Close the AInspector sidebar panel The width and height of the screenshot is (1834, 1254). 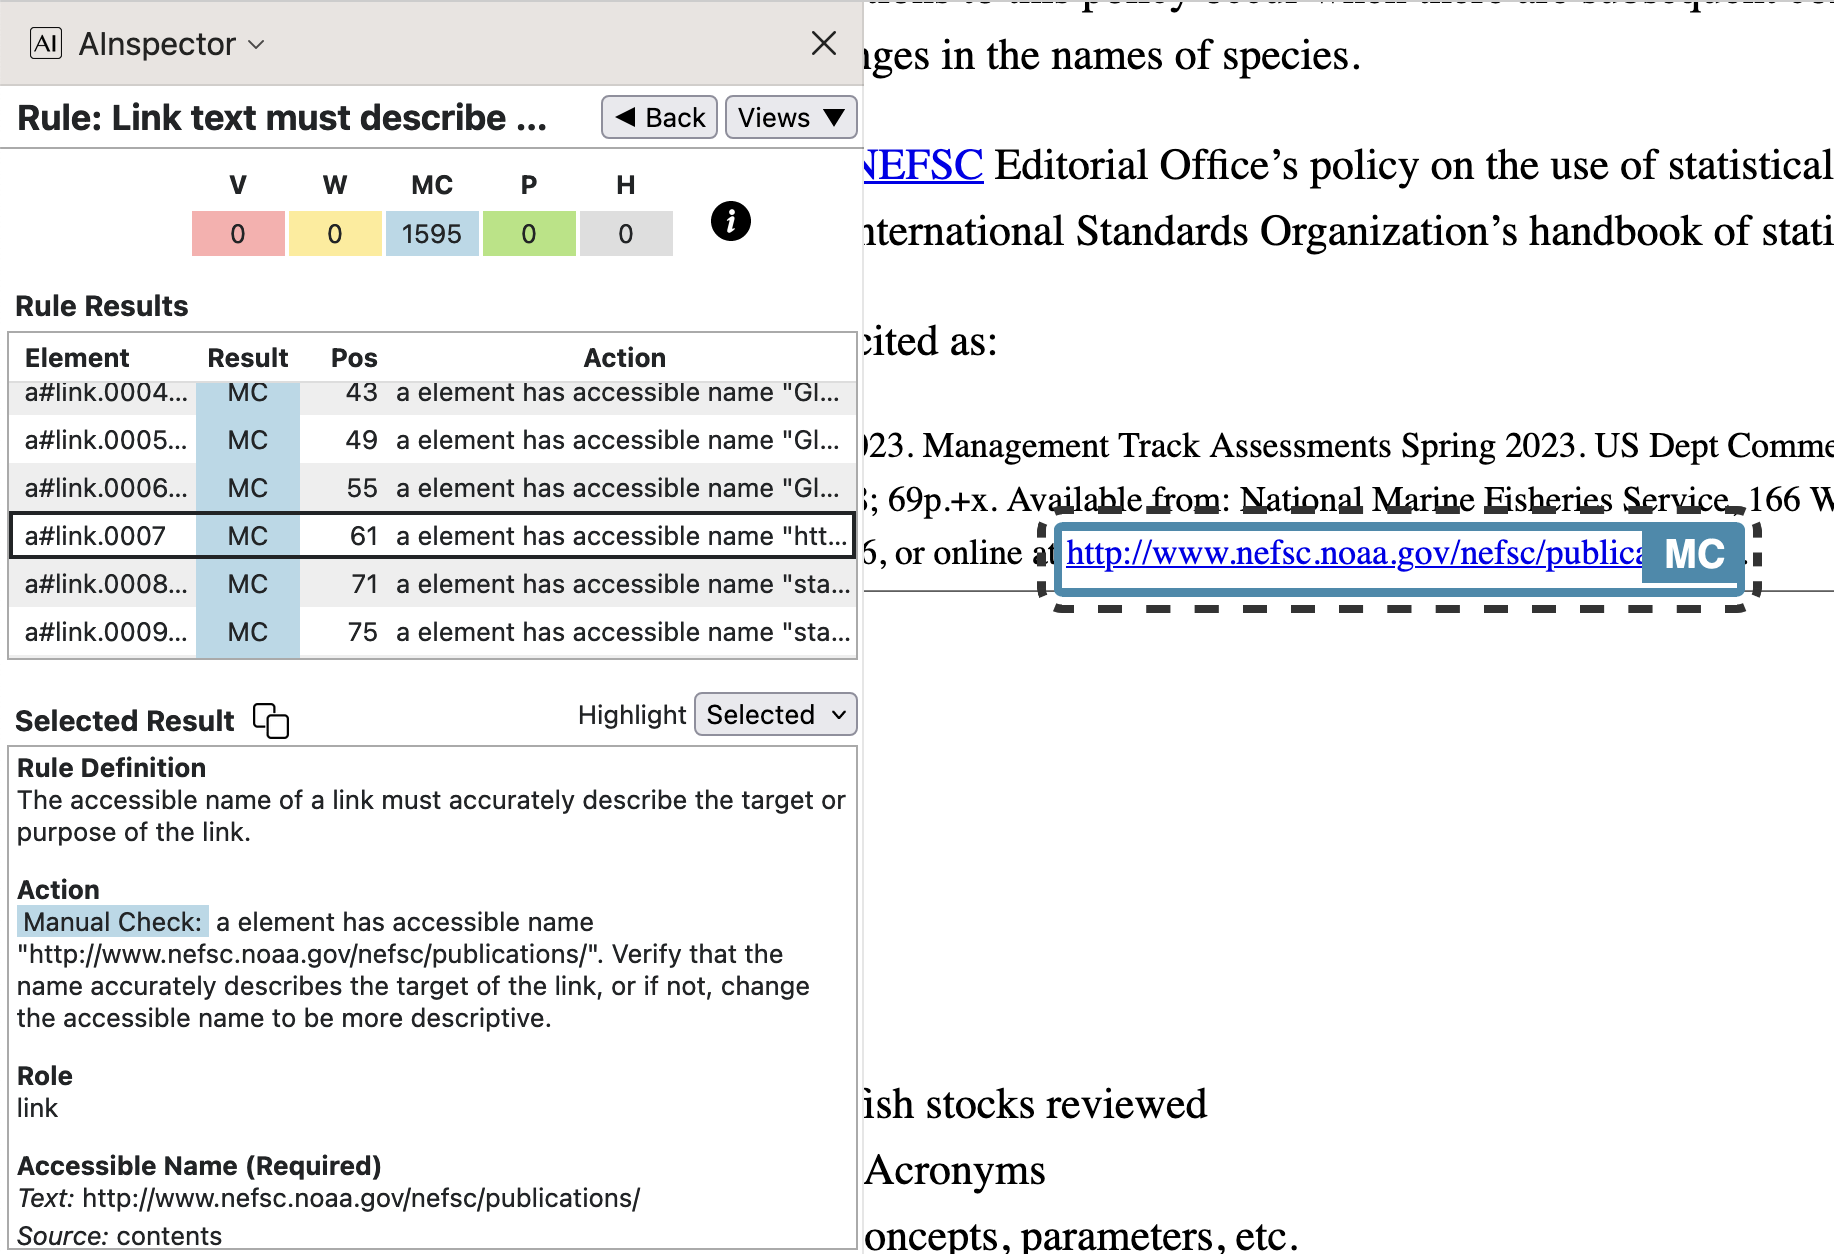pos(823,43)
